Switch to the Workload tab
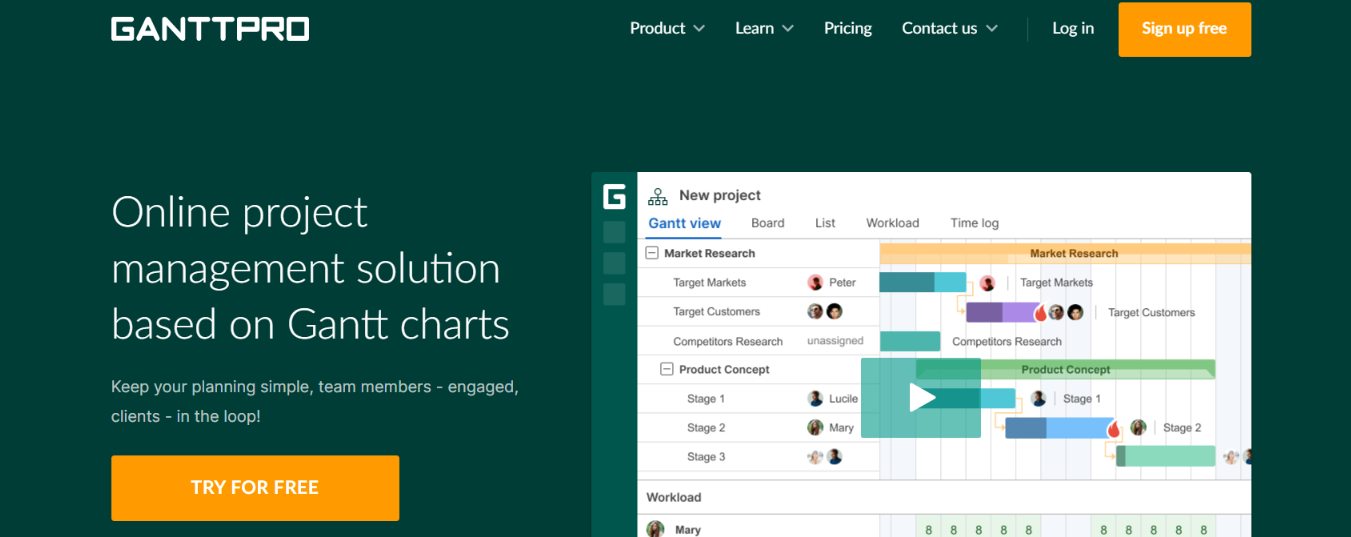1351x537 pixels. pyautogui.click(x=893, y=223)
